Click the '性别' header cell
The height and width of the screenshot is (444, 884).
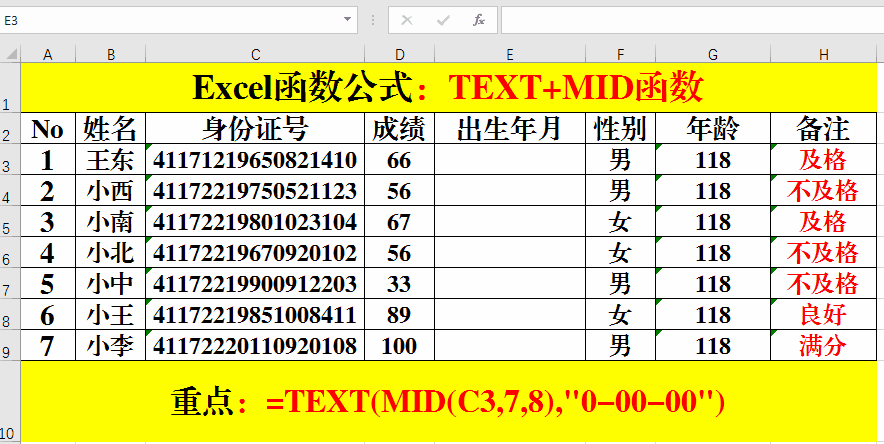620,128
